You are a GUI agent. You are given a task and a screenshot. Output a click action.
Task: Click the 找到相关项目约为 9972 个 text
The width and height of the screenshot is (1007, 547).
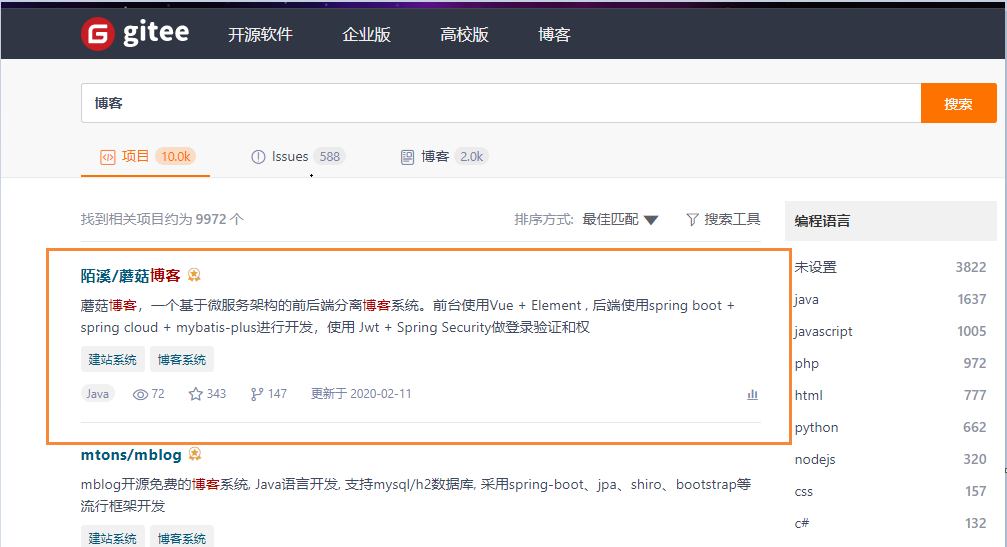coord(162,220)
